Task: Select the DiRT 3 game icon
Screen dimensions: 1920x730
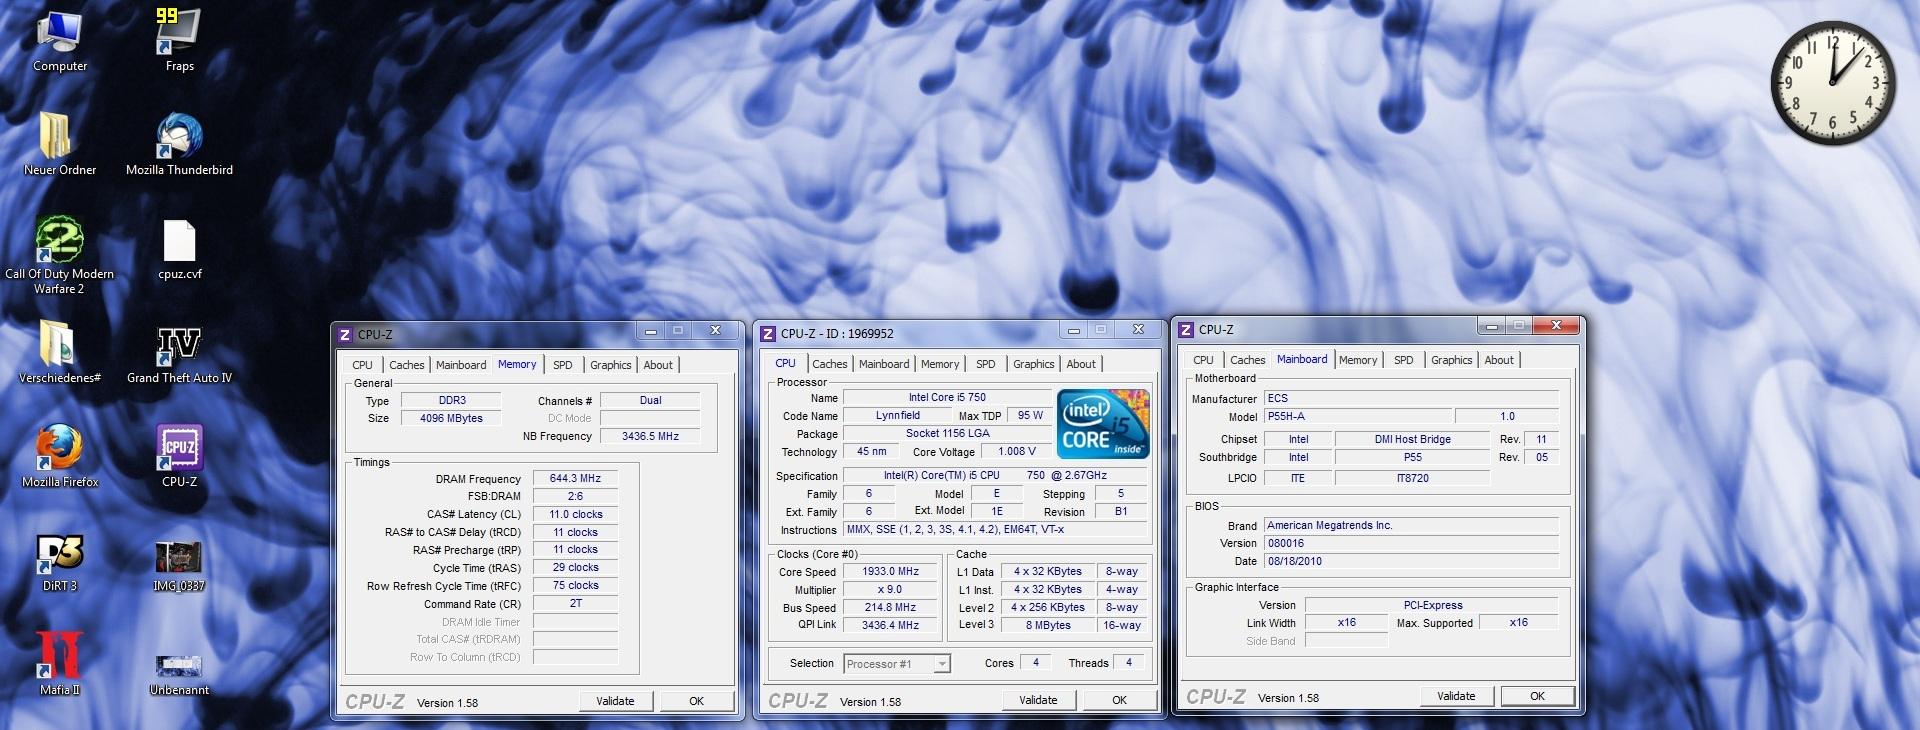Action: tap(60, 560)
